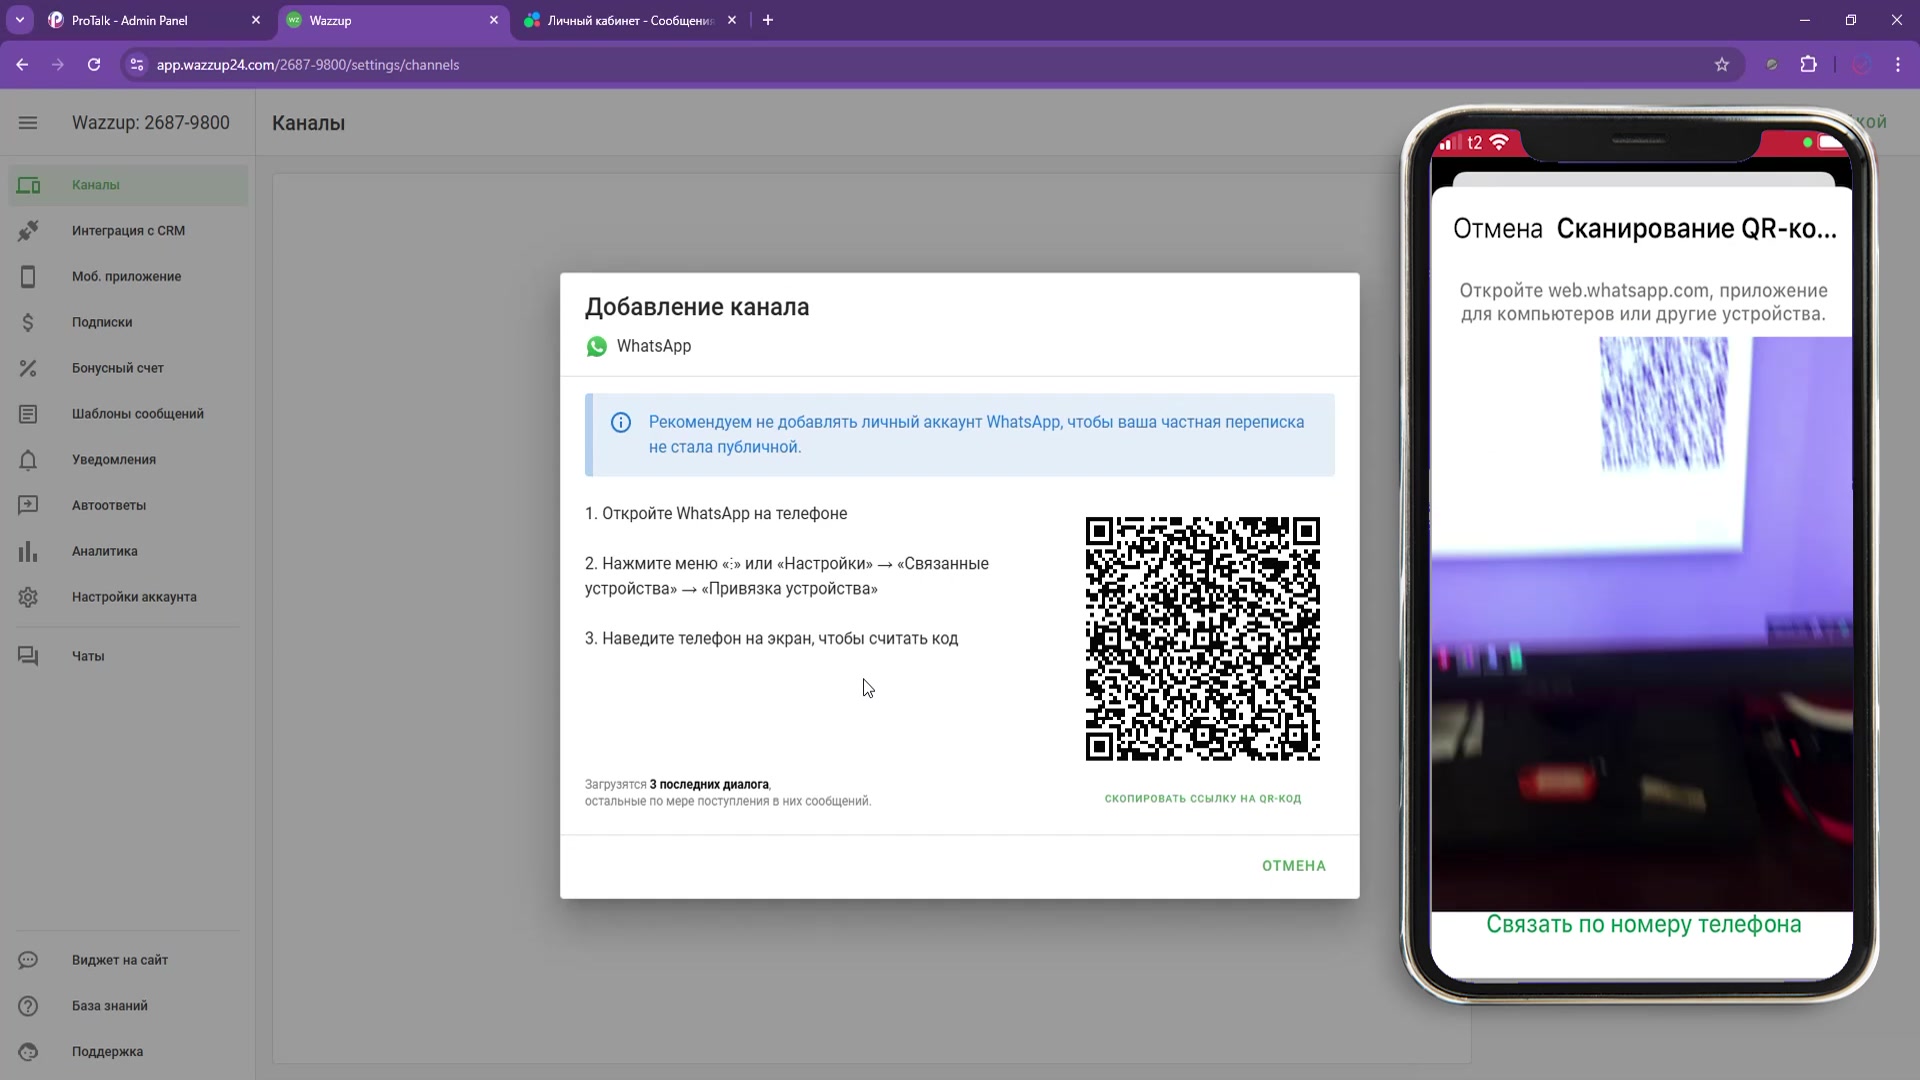The image size is (1920, 1080).
Task: Reload the page in the browser
Action: tap(94, 65)
